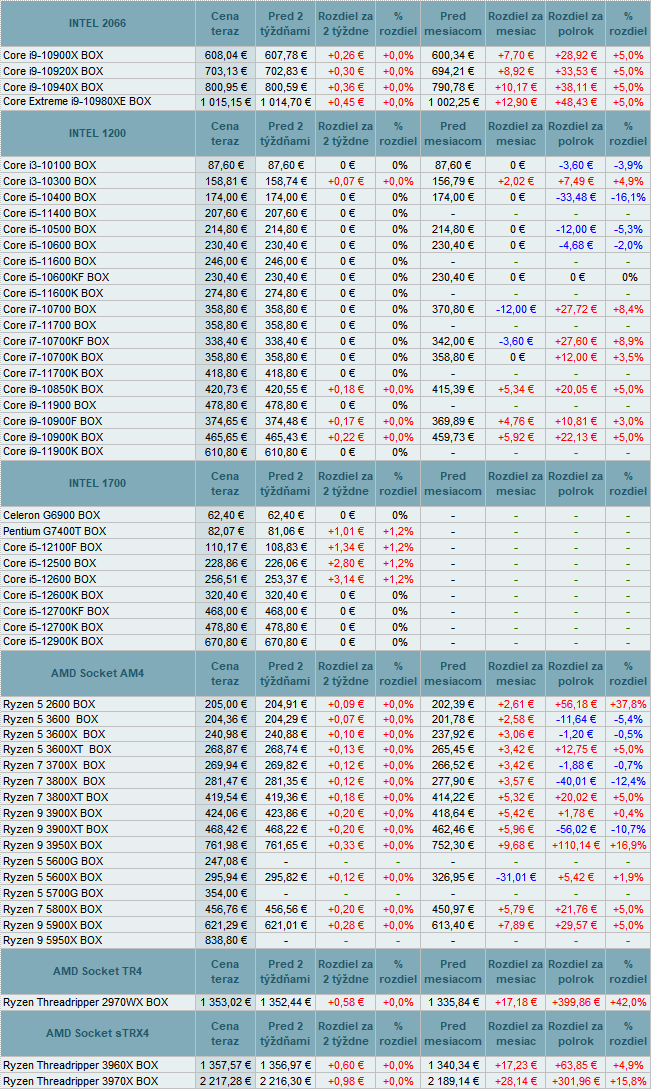Screen dimensions: 651x1089
Task: Click the 370,80 € month-ago price for i7-10700
Action: (x=453, y=309)
